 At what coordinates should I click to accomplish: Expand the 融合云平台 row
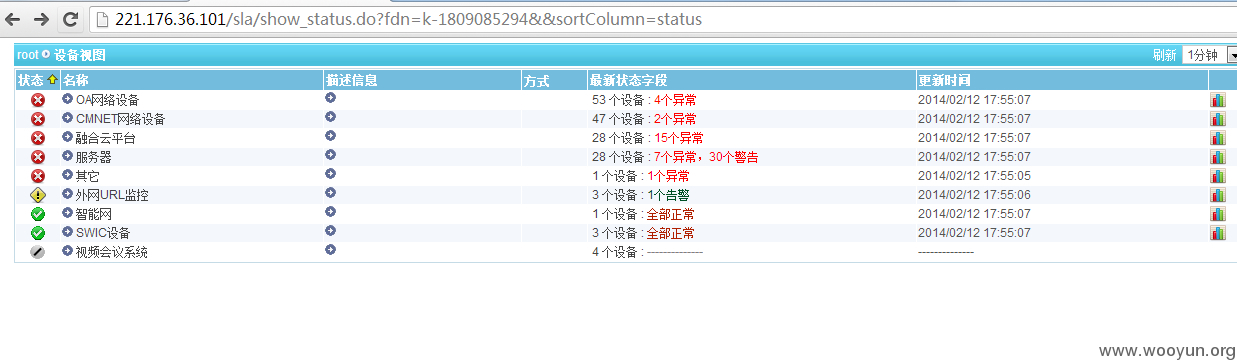click(x=68, y=137)
